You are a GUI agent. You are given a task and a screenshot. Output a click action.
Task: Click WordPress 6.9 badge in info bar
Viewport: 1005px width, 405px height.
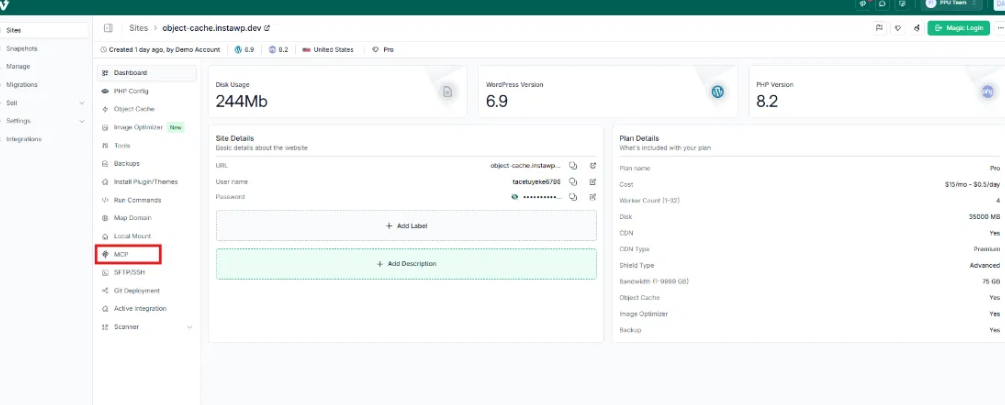click(245, 49)
